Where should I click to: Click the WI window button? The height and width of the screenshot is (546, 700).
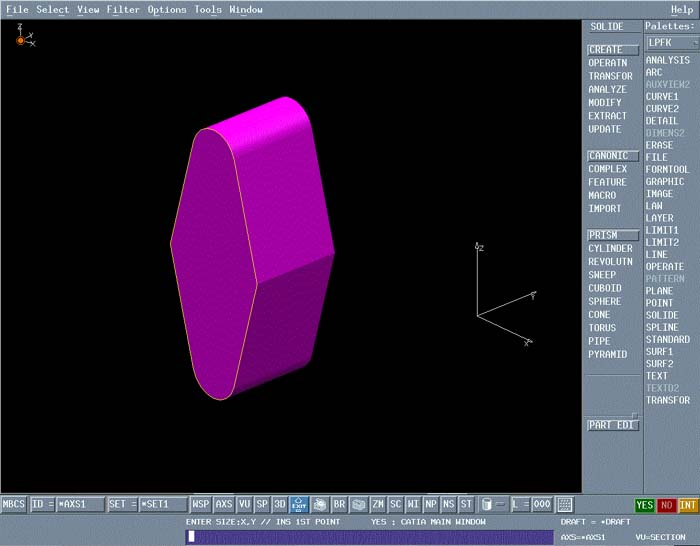413,504
